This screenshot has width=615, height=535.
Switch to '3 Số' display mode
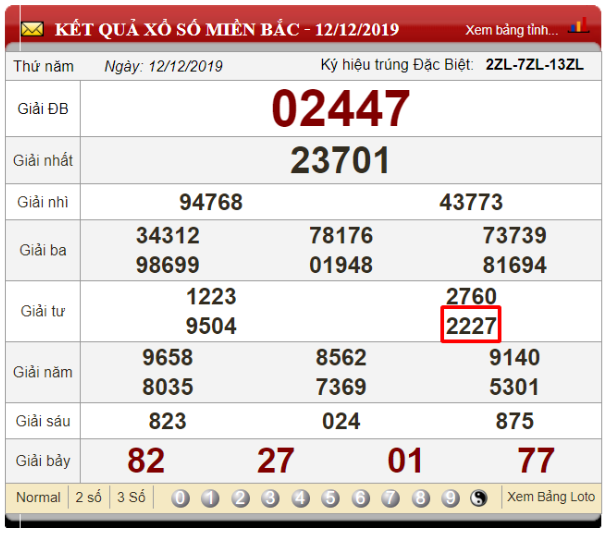[x=131, y=497]
